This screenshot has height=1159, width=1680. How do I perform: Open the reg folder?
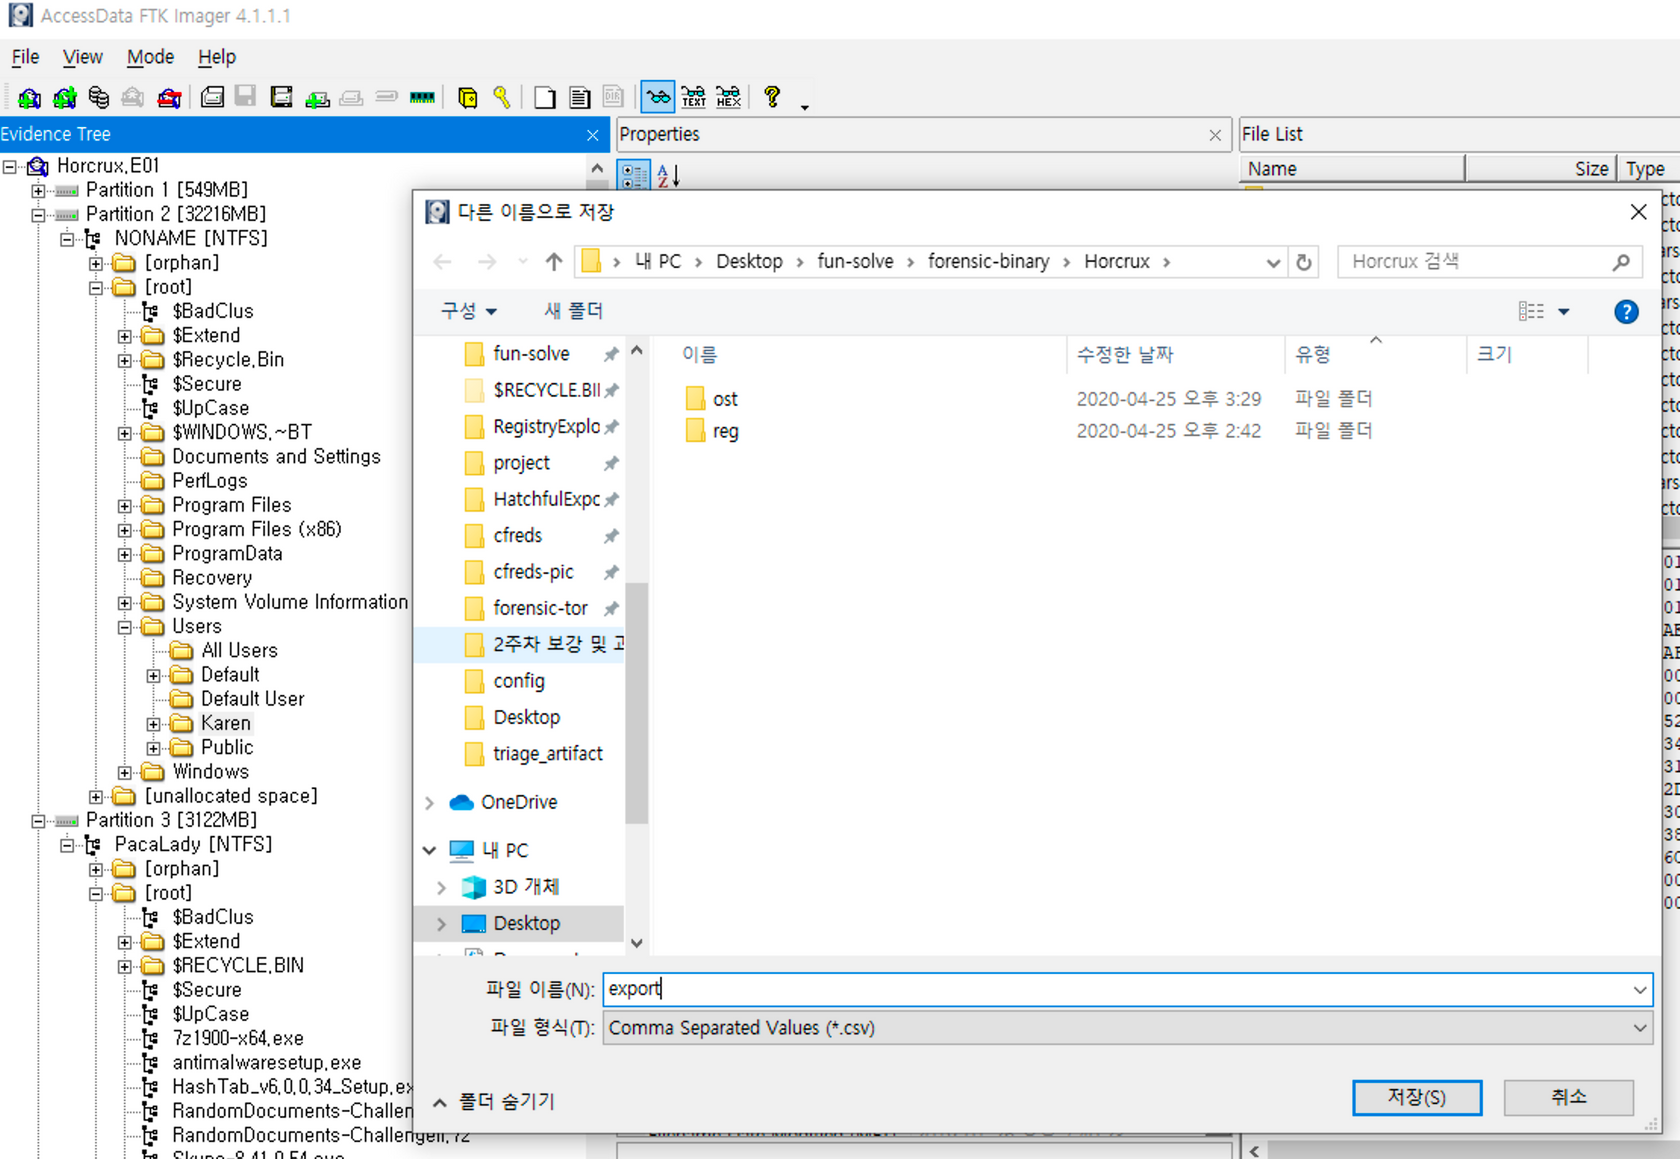[x=725, y=431]
